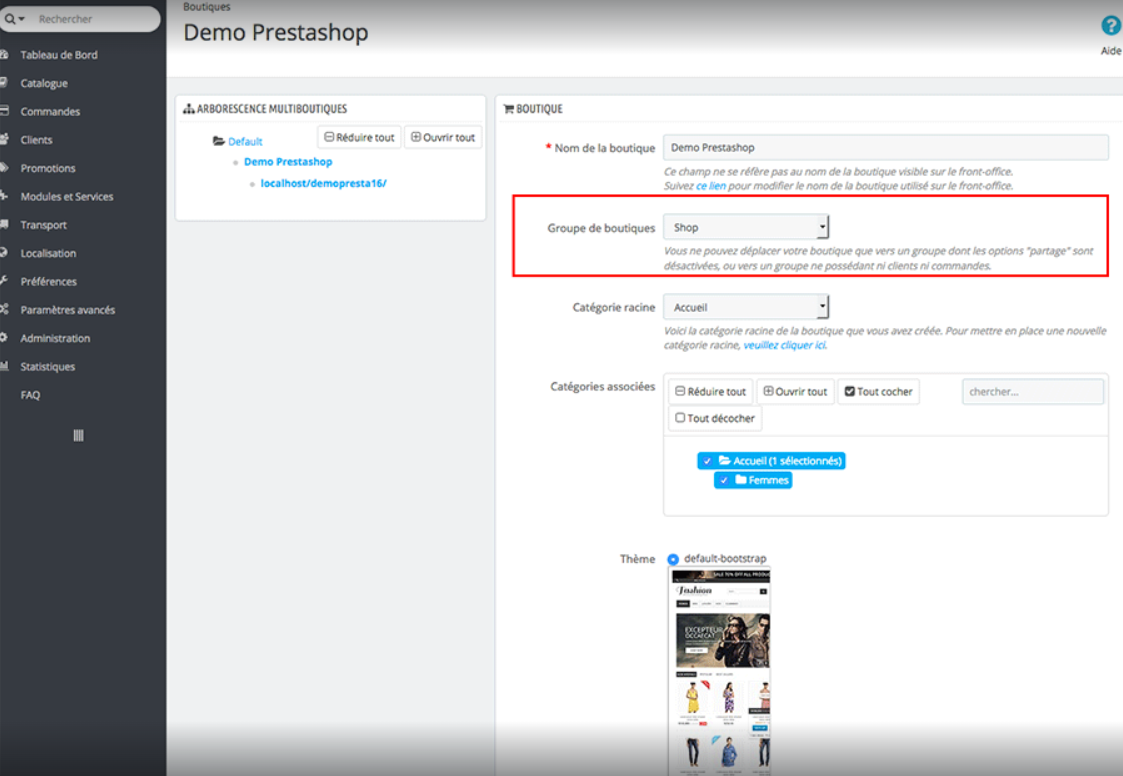Screen dimensions: 1123x776
Task: Click the Nom de la boutique field
Action: coord(885,148)
